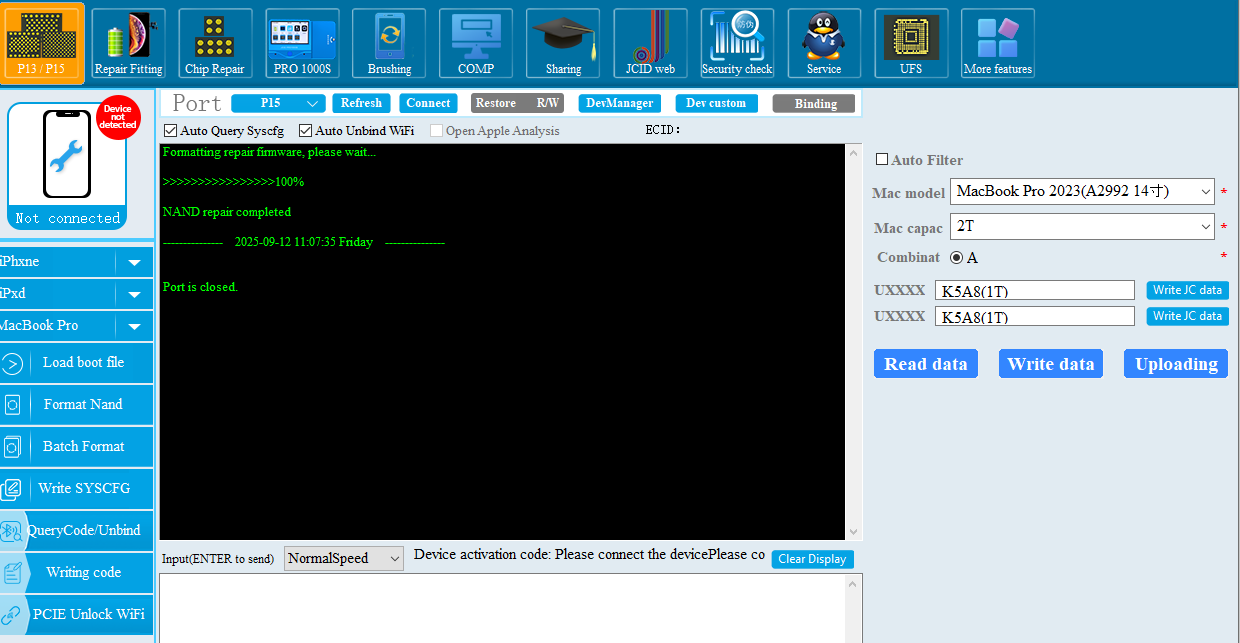Screen dimensions: 1240x643
Task: Click Writing code
Action: tap(77, 573)
